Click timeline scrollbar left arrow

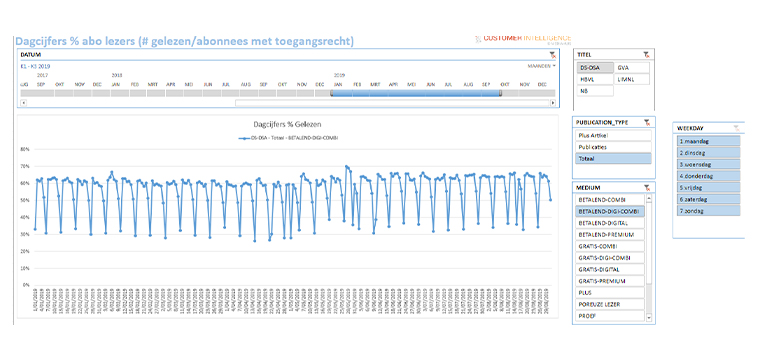24,103
